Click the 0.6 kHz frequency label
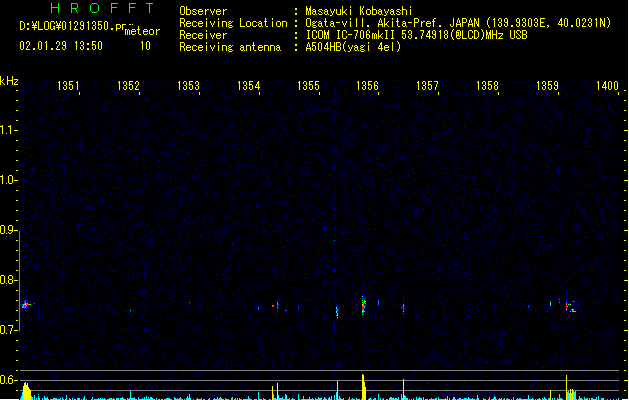The height and width of the screenshot is (400, 629). pyautogui.click(x=8, y=380)
